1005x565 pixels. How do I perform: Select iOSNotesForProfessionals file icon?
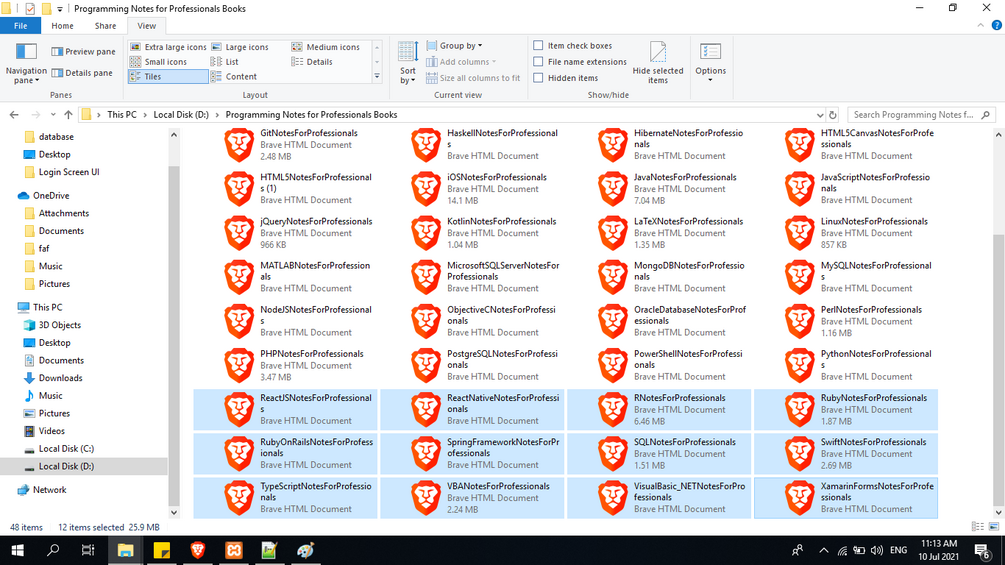coord(426,189)
